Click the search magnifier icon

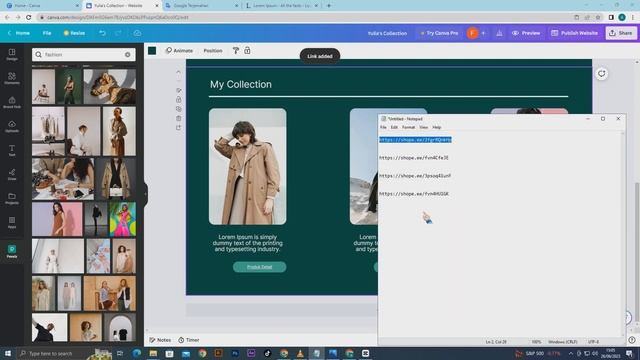[x=38, y=54]
